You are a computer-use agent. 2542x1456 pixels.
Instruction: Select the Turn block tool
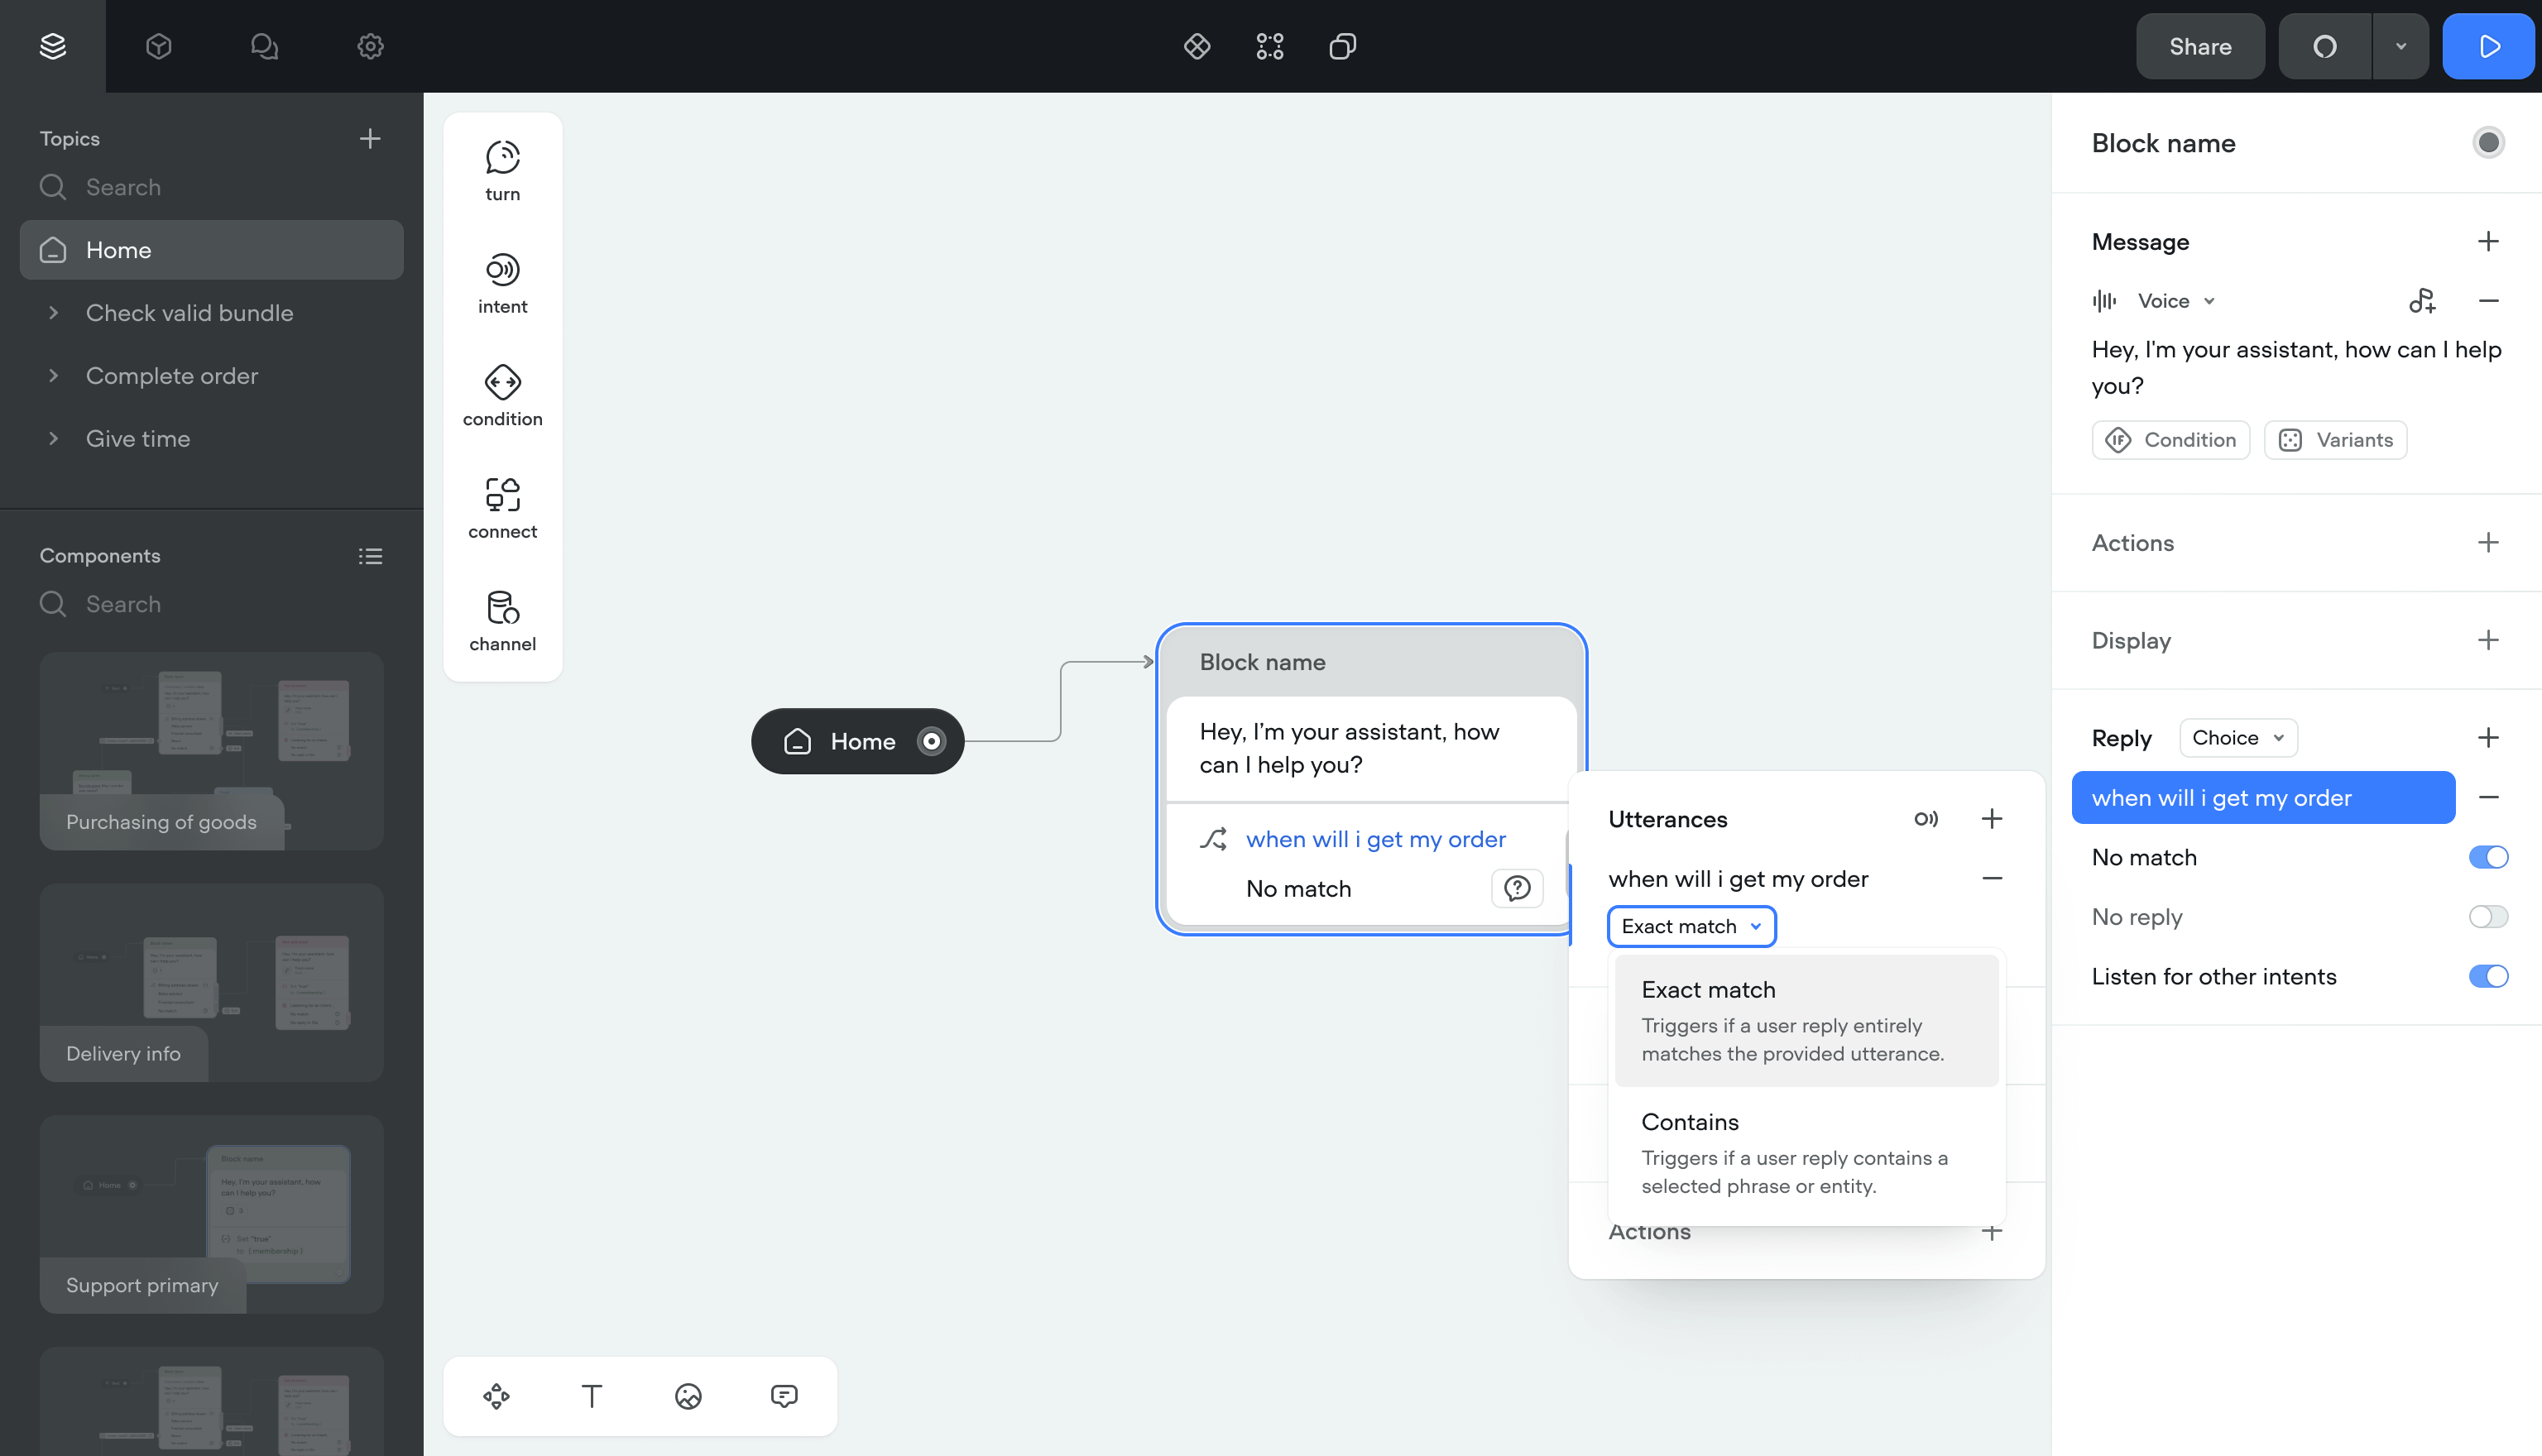point(502,168)
